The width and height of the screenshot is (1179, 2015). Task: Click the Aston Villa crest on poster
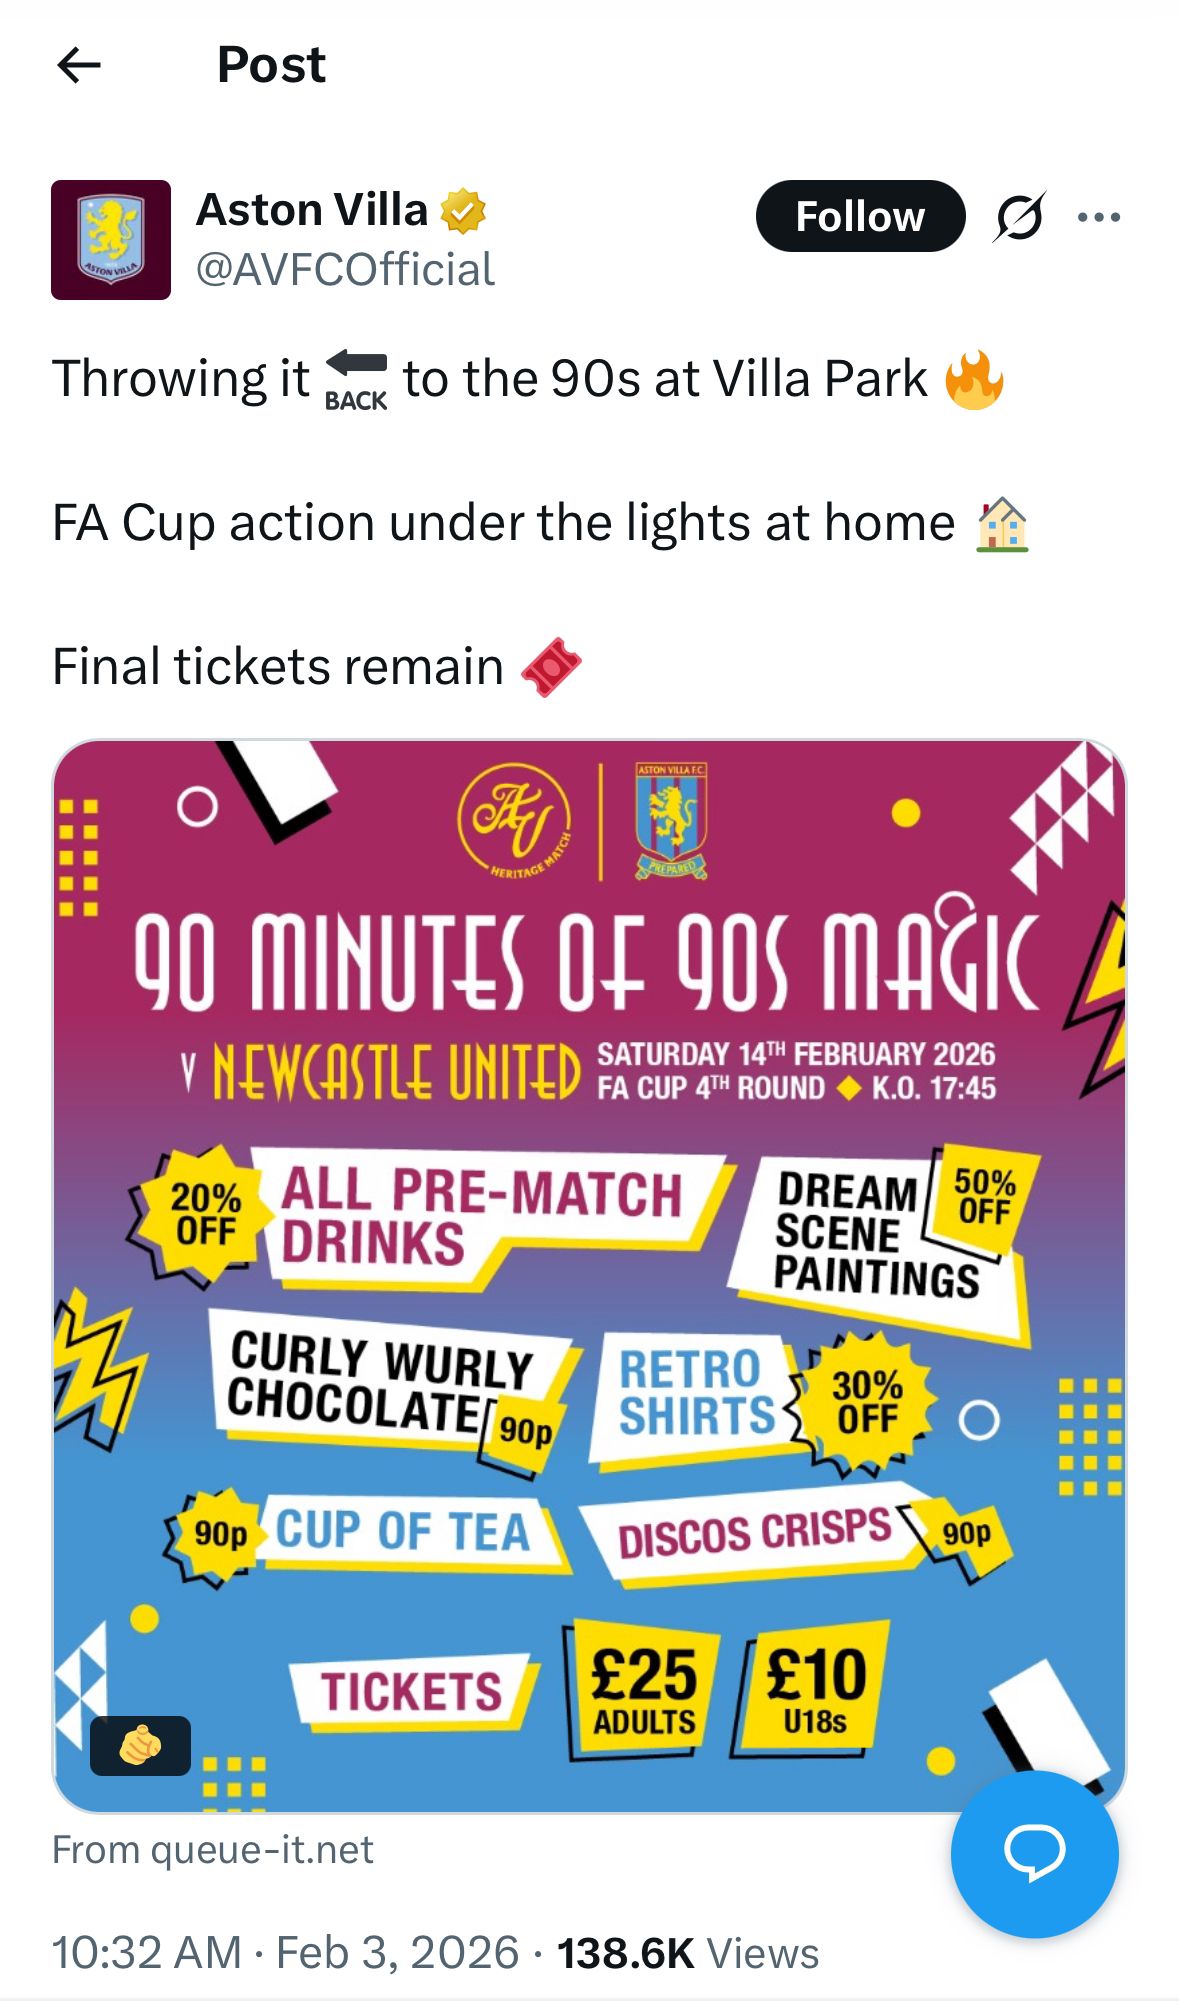(671, 821)
